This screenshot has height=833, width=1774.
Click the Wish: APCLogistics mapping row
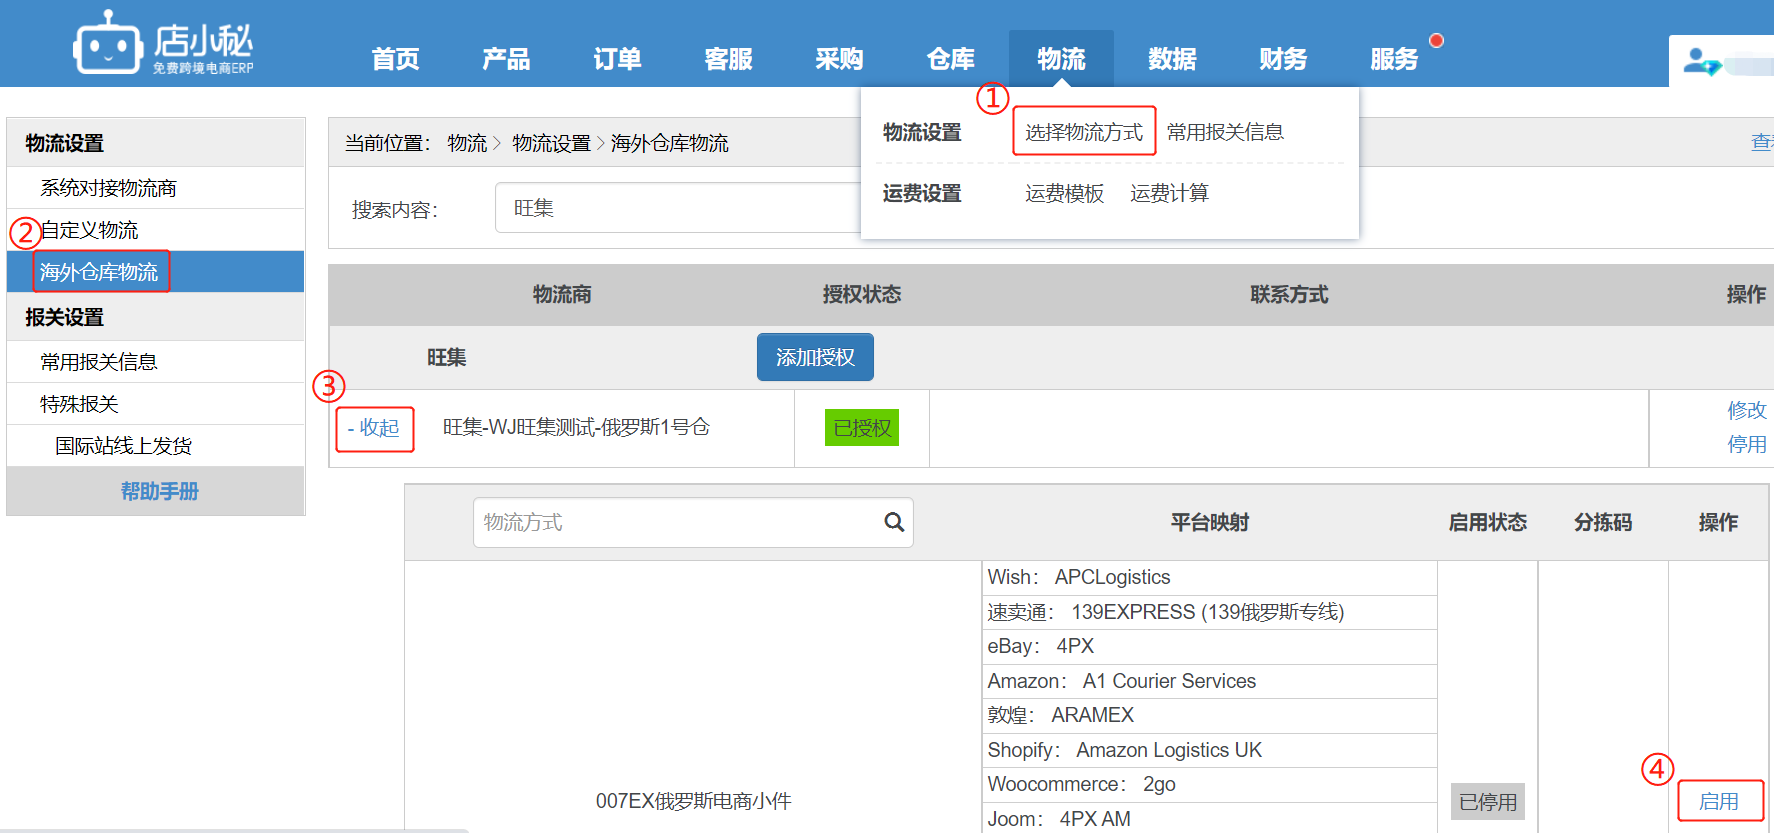(1210, 577)
